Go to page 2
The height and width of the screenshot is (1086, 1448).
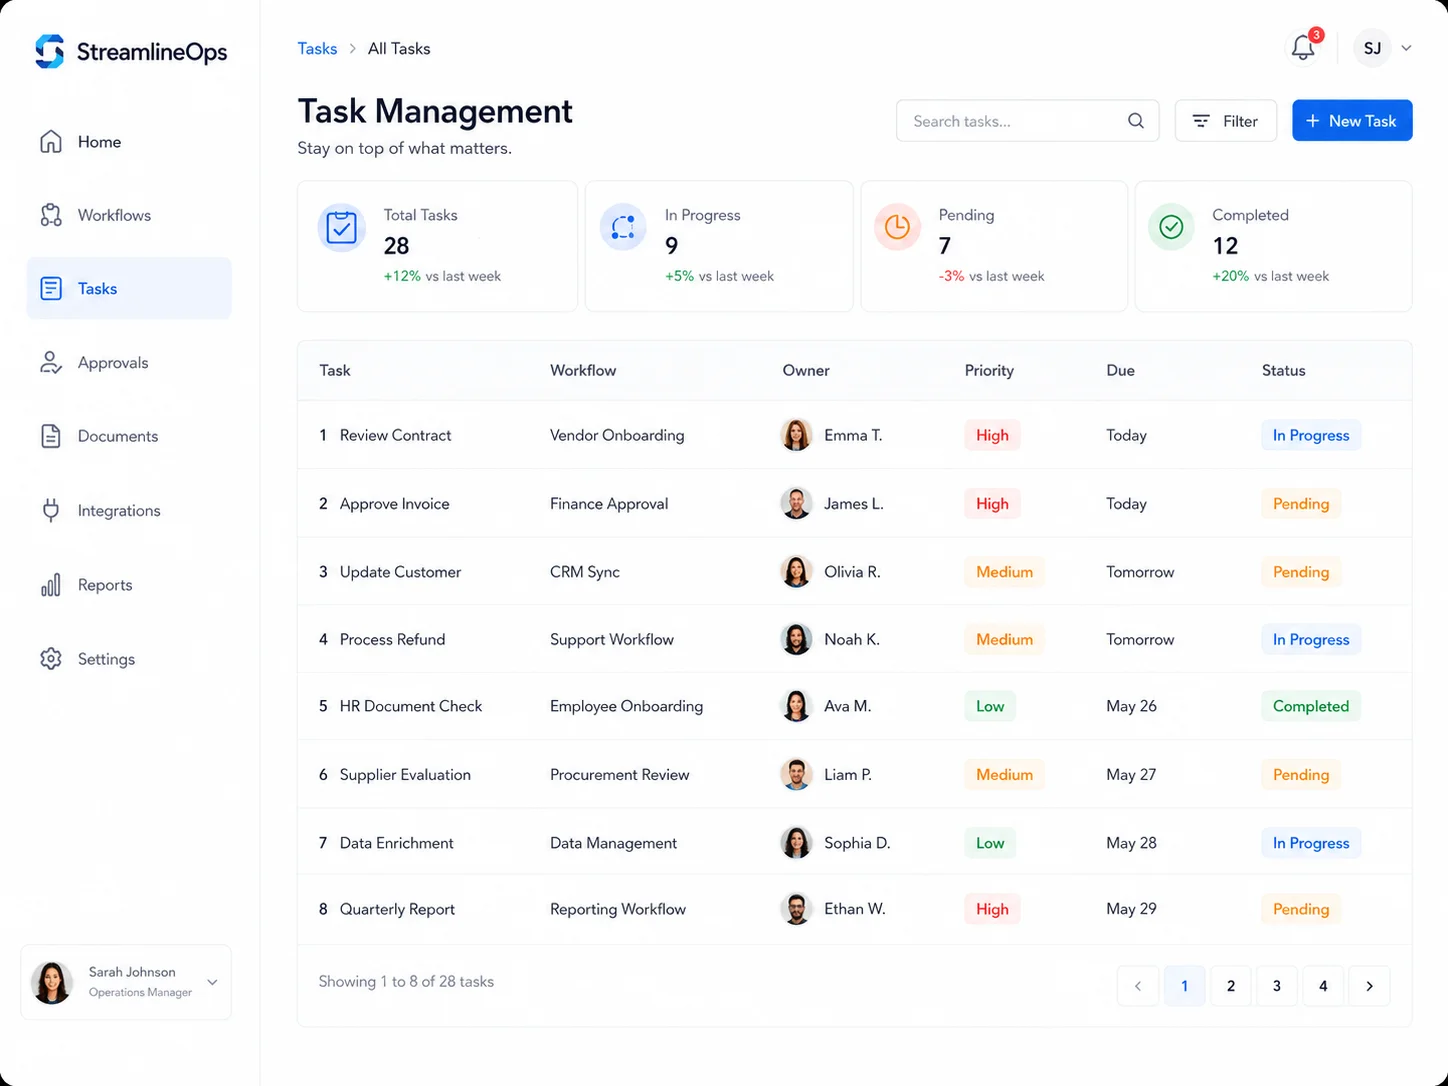click(x=1231, y=986)
